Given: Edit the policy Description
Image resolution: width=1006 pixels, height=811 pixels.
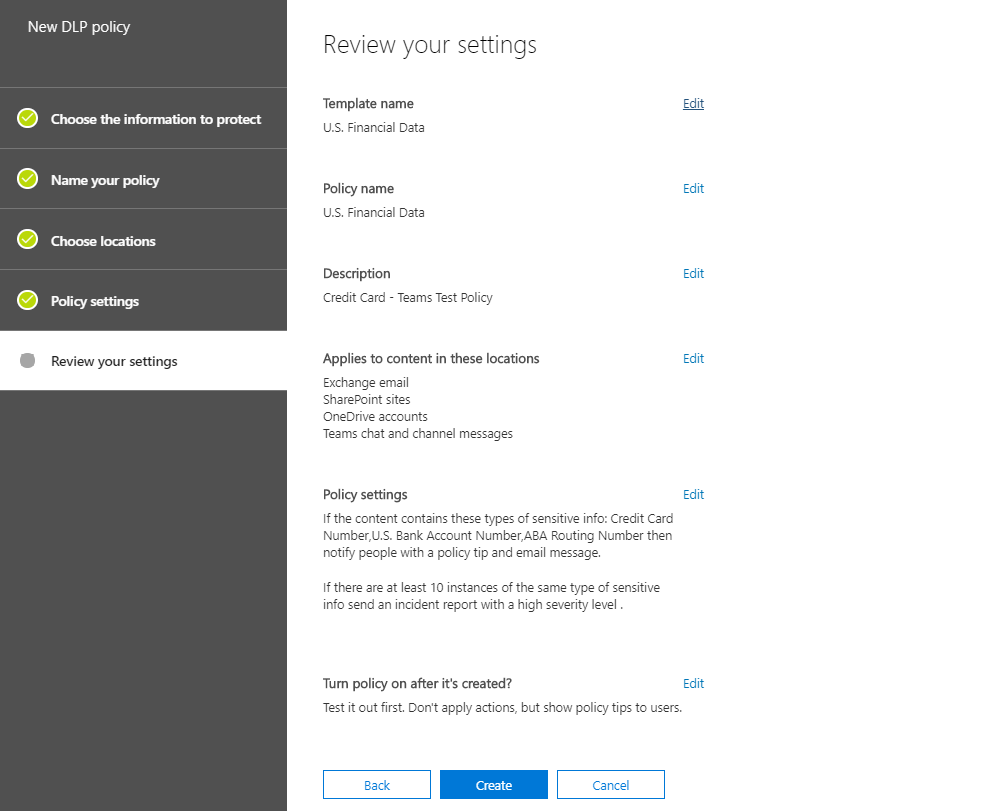Looking at the screenshot, I should click(693, 273).
